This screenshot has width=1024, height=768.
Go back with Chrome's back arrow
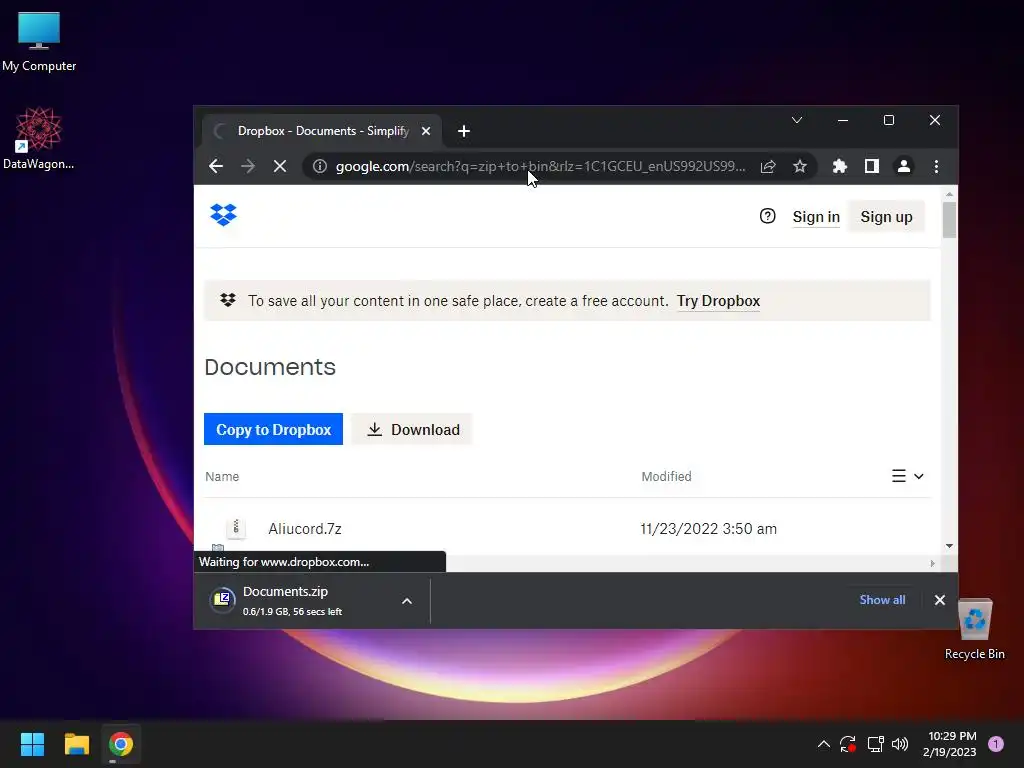(216, 167)
